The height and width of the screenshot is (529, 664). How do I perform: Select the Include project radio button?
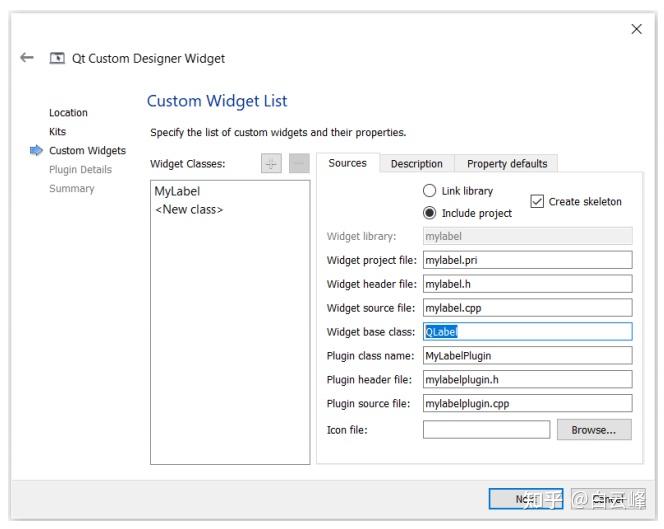click(430, 213)
